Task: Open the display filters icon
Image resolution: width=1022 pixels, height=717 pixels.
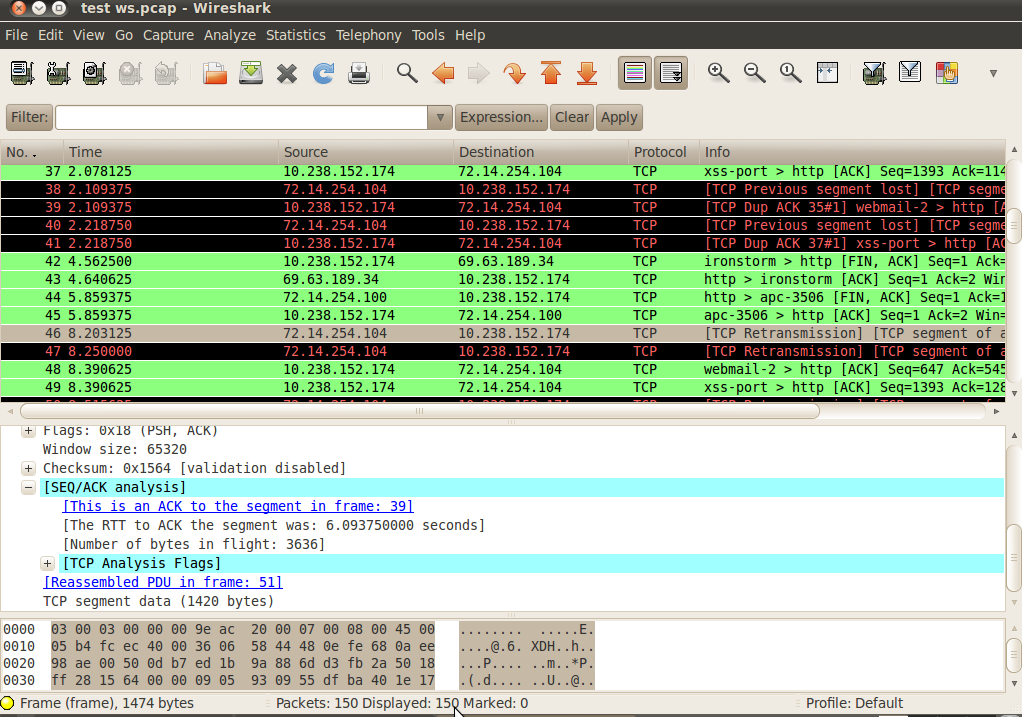Action: (x=910, y=73)
